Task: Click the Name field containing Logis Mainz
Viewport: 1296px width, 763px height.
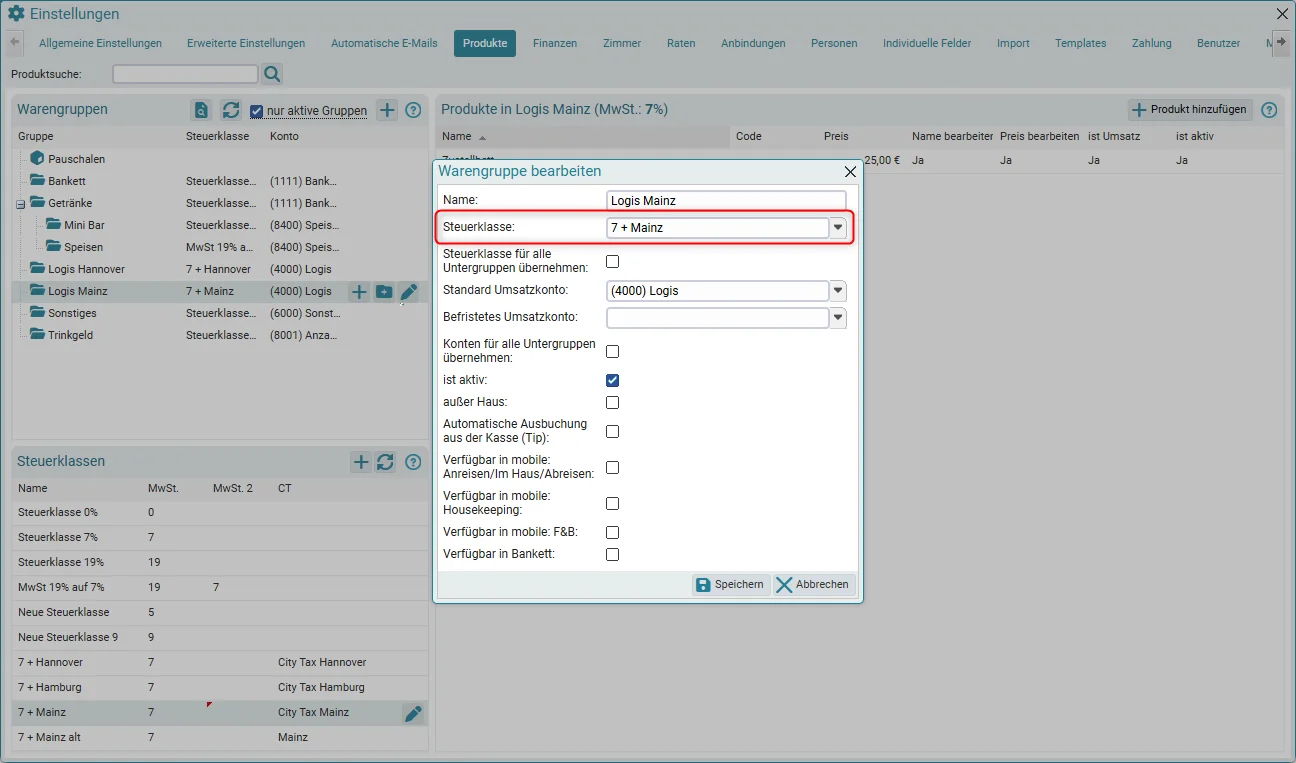Action: [726, 200]
